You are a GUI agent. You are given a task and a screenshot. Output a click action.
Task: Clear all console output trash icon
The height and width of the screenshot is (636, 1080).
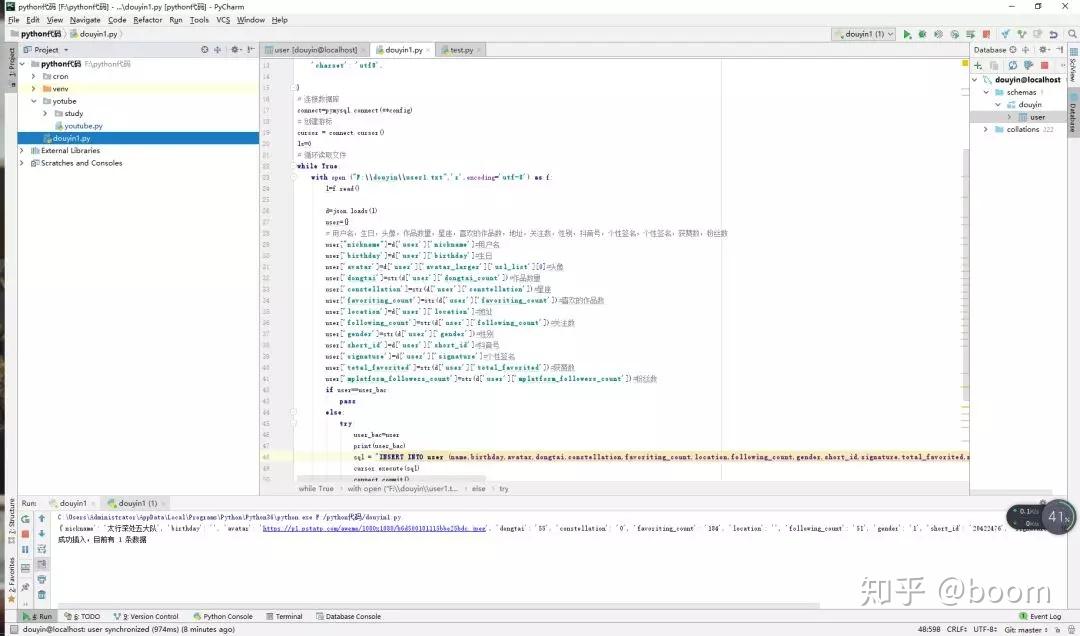point(42,595)
